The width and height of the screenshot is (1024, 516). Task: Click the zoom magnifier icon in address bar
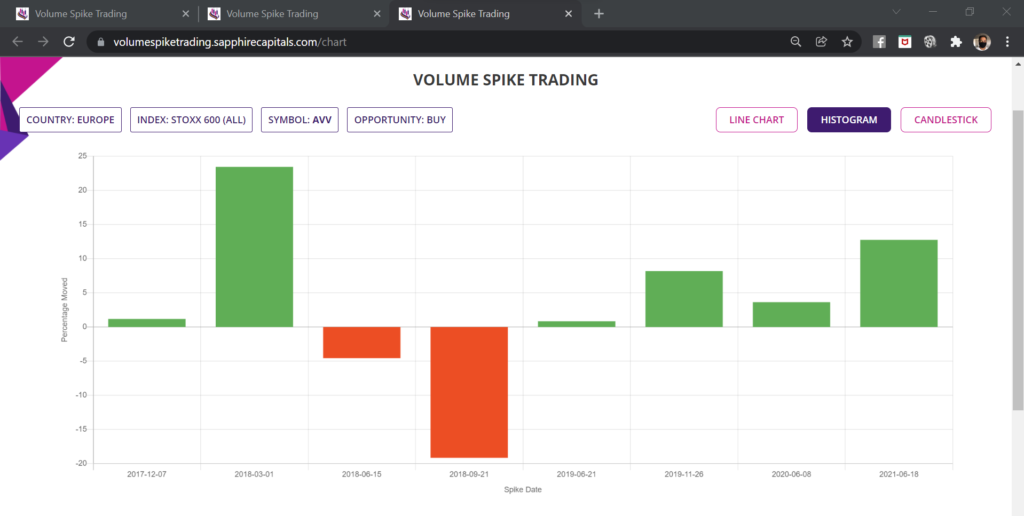point(796,42)
